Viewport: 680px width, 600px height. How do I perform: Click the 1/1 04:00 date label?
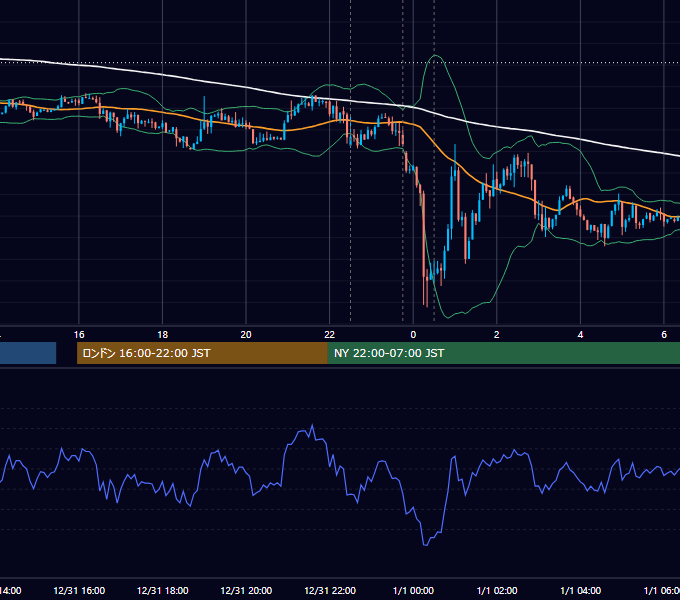pos(581,591)
